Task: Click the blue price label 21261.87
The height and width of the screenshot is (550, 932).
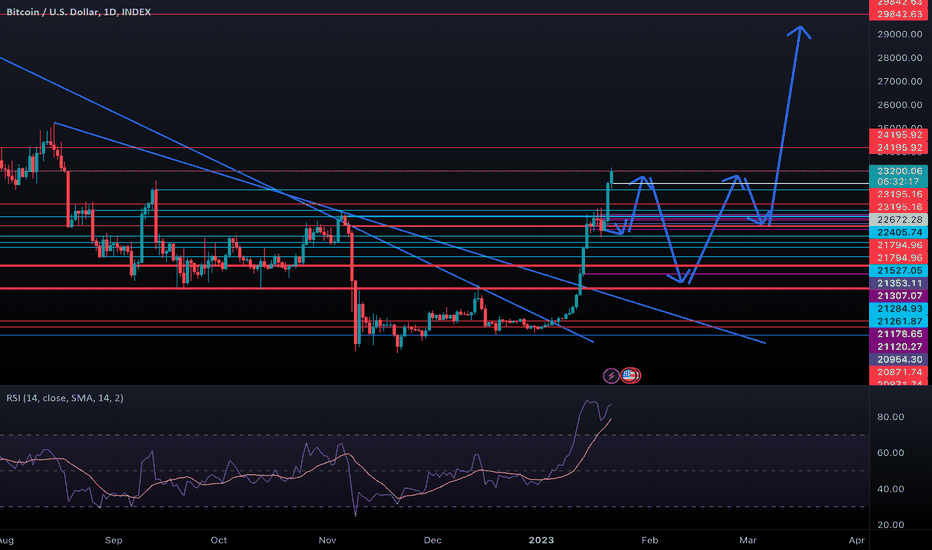Action: pyautogui.click(x=899, y=321)
